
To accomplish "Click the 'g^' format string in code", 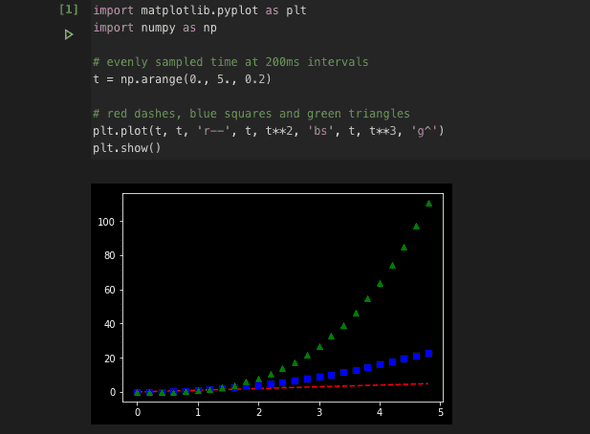I will tap(424, 131).
